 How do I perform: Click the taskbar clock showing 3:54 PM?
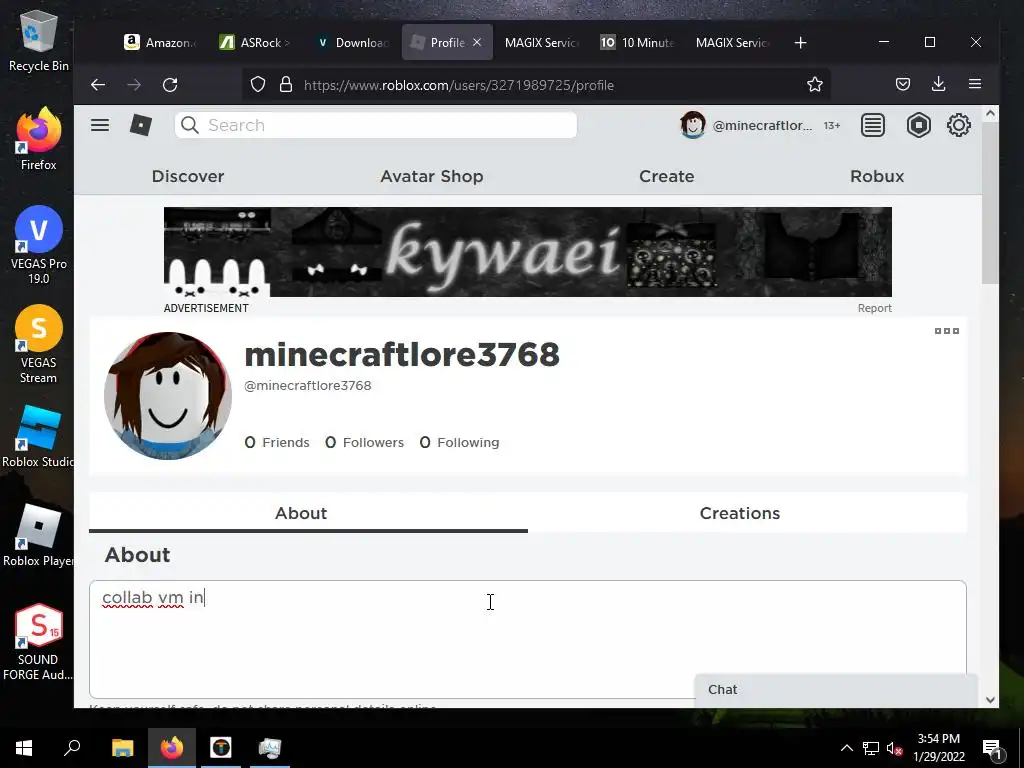click(x=938, y=748)
